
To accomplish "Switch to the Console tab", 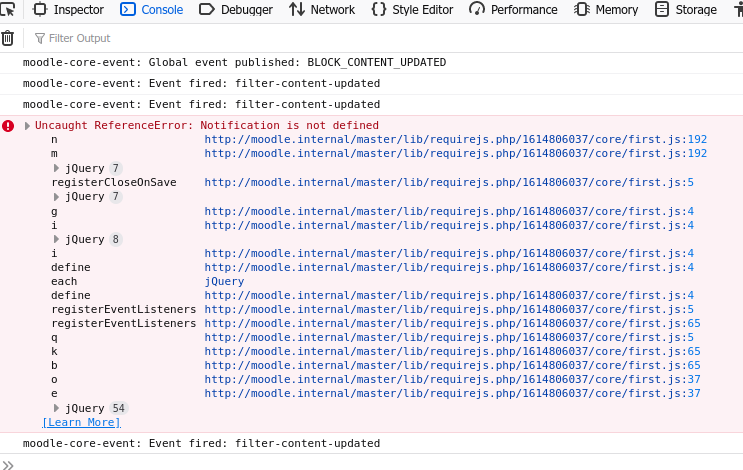I will tap(152, 9).
